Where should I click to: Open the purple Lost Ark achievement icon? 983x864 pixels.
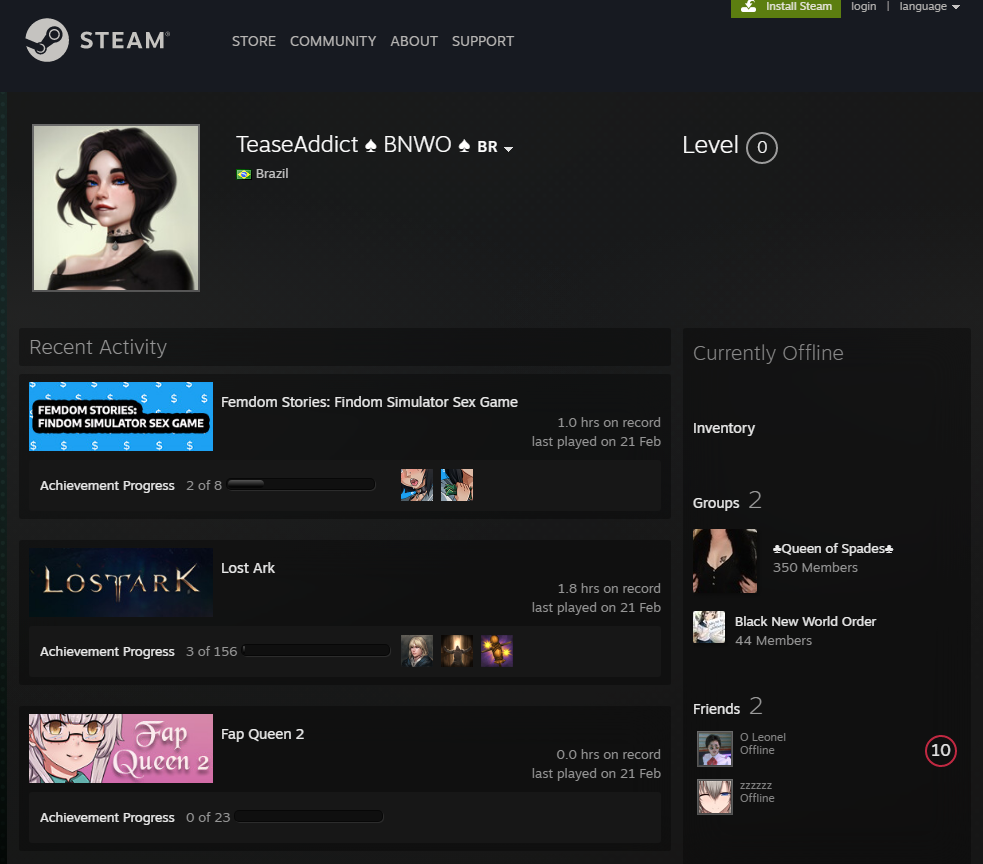tap(497, 651)
